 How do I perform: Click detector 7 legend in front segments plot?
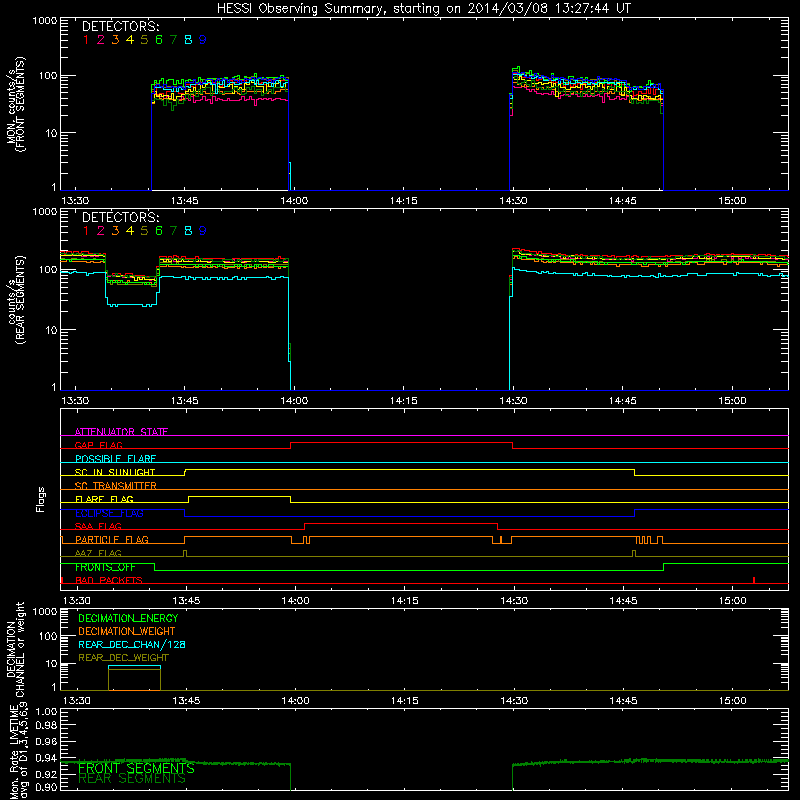(173, 40)
